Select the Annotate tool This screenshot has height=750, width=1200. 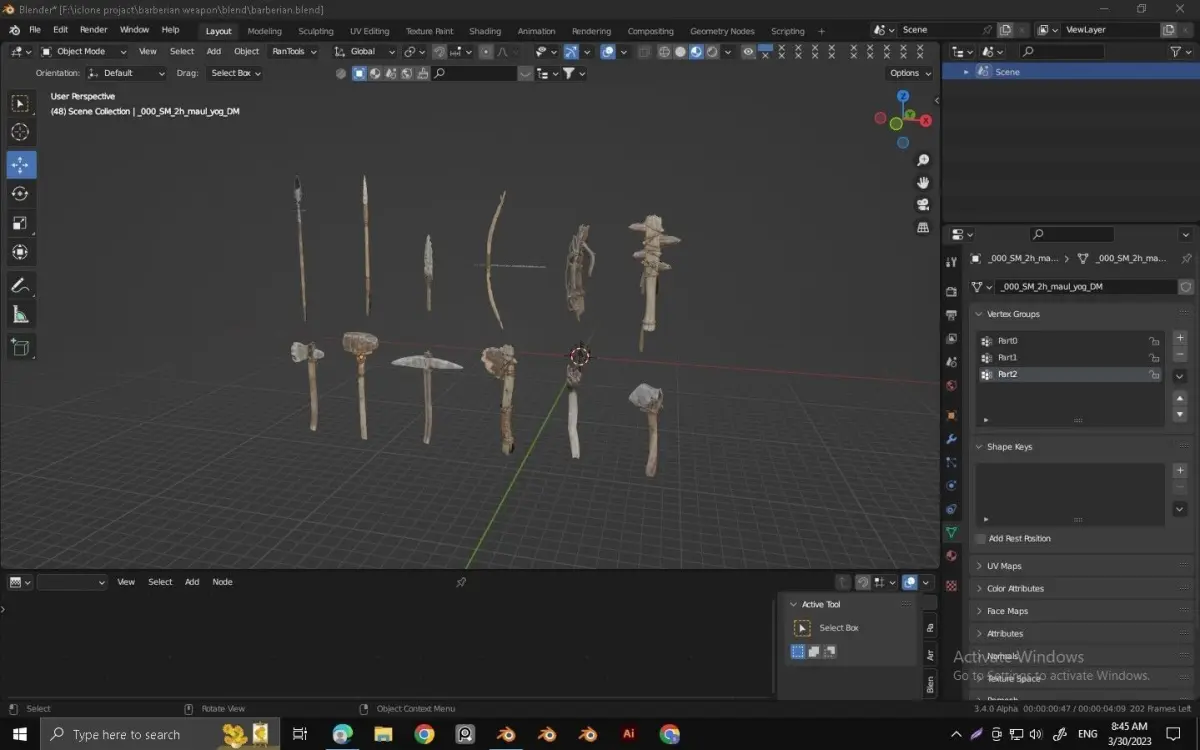[20, 286]
